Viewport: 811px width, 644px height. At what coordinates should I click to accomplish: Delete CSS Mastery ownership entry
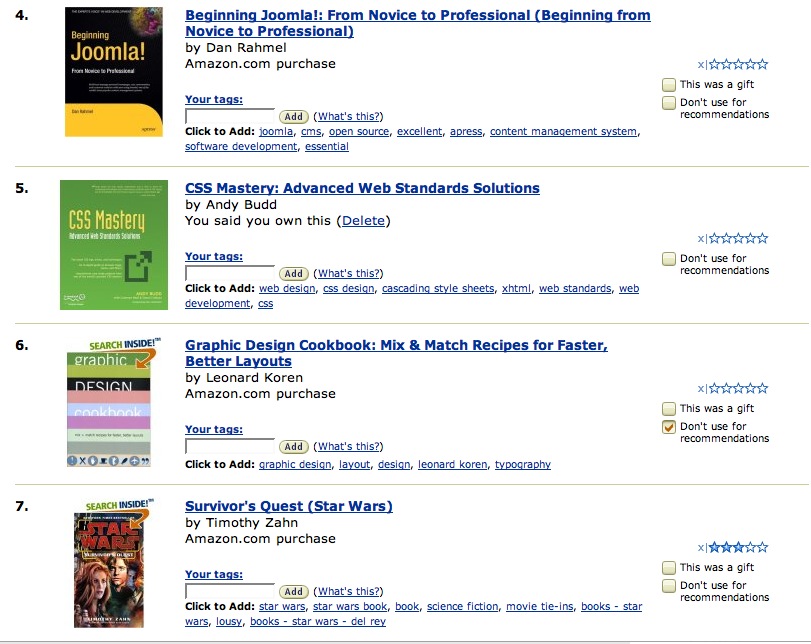click(363, 221)
